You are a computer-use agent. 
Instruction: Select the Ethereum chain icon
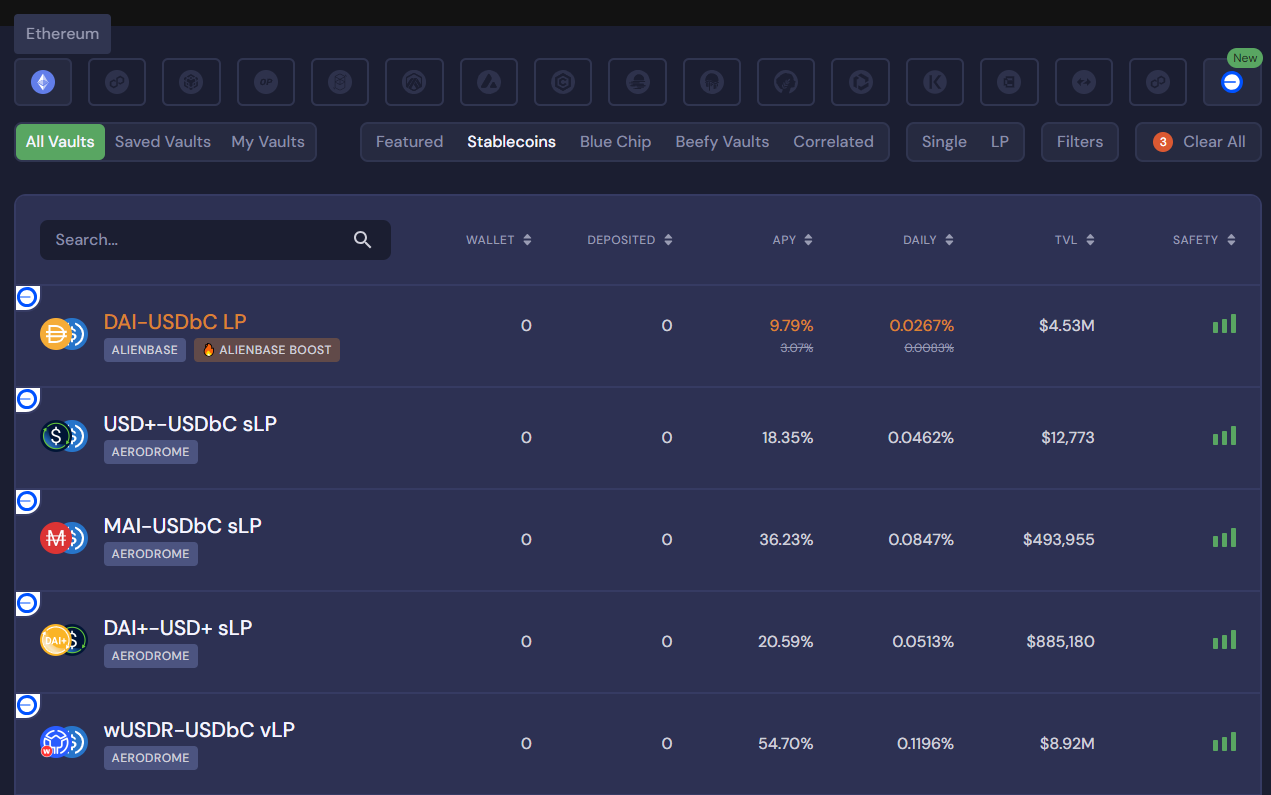(43, 82)
